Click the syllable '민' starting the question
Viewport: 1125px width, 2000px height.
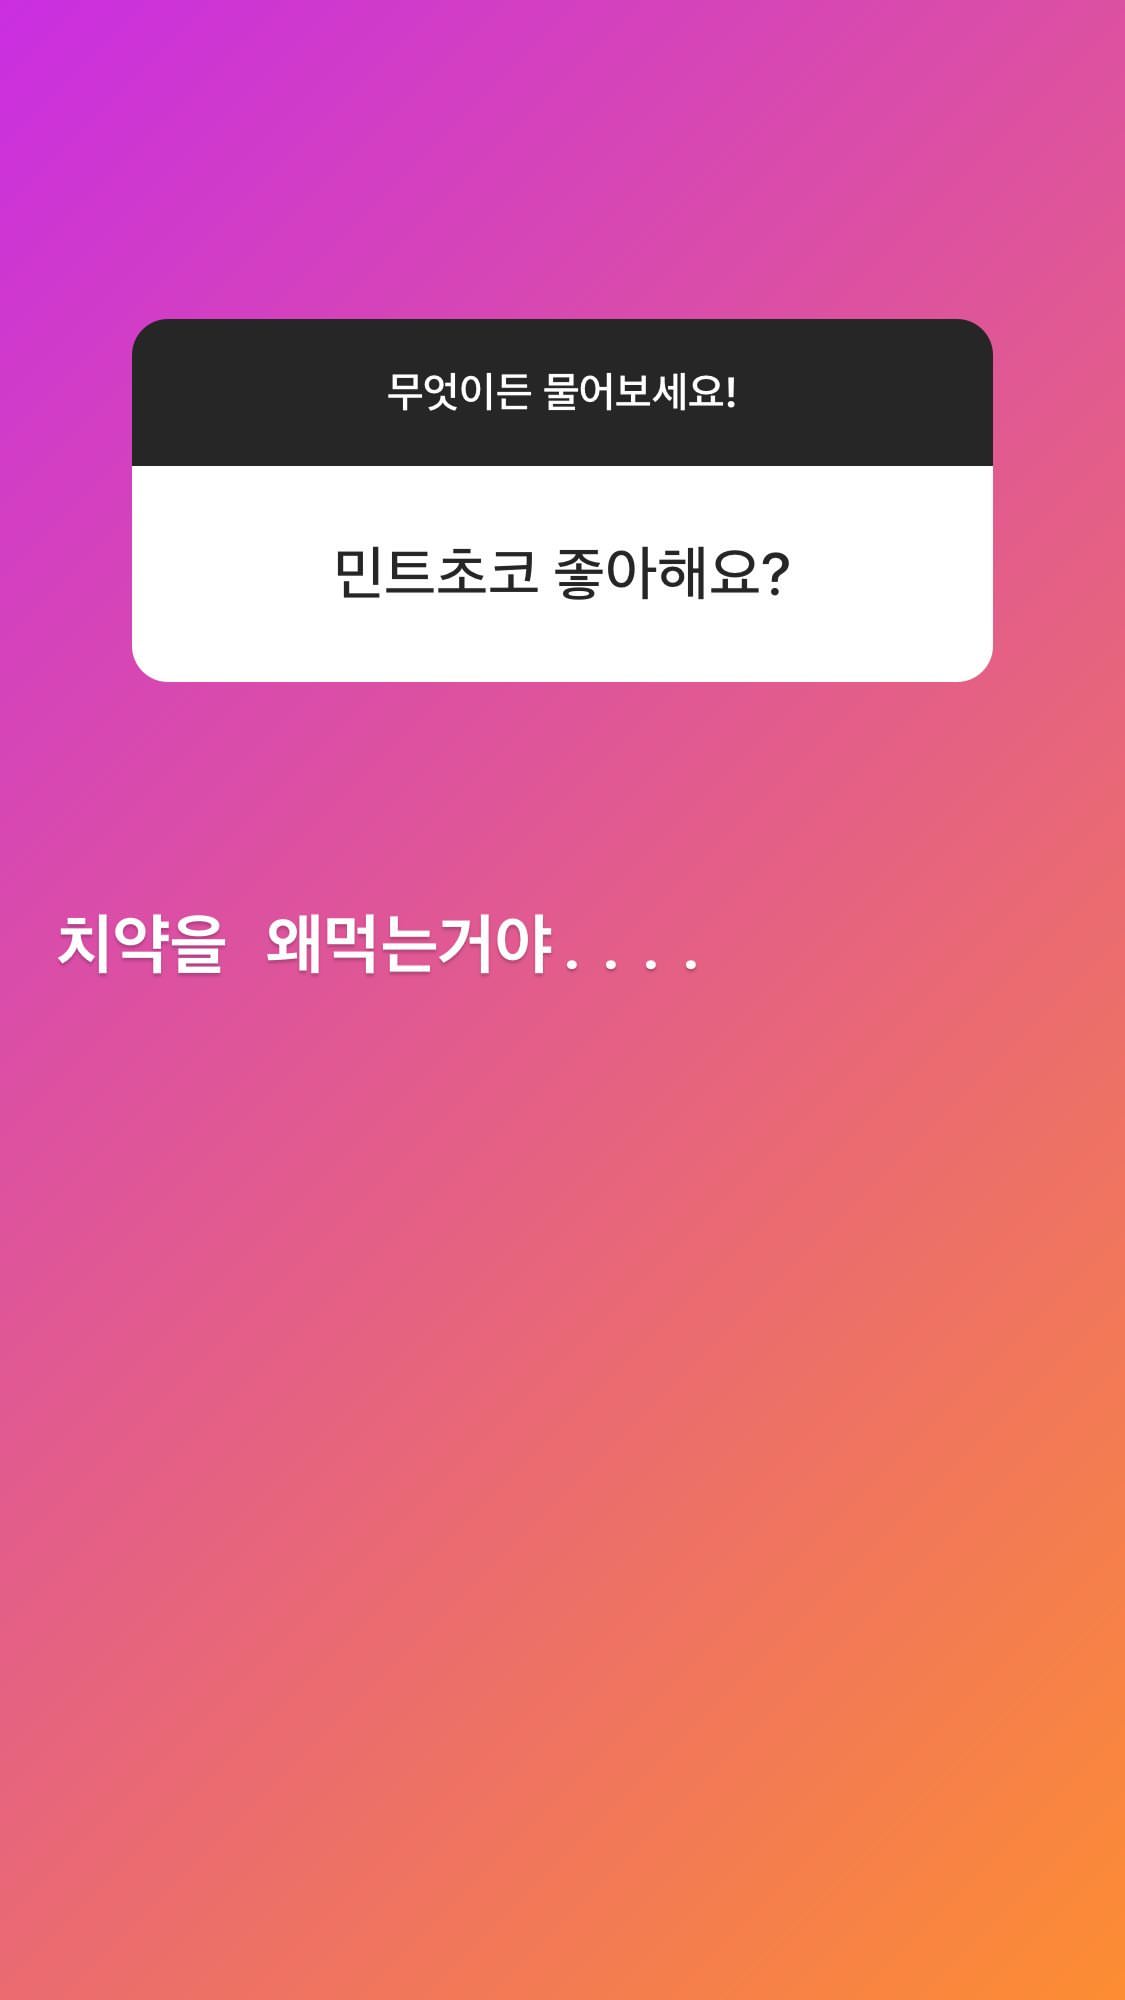pos(359,574)
